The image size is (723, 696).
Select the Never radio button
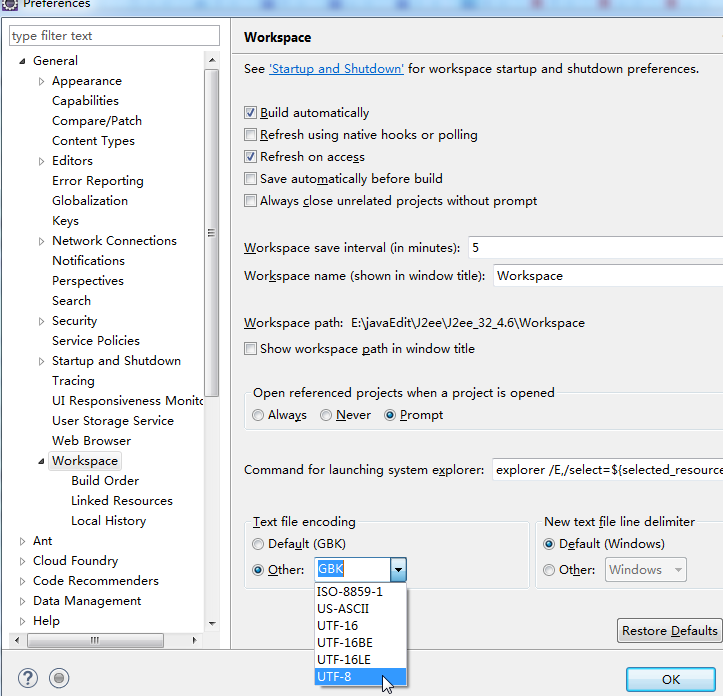coord(326,415)
